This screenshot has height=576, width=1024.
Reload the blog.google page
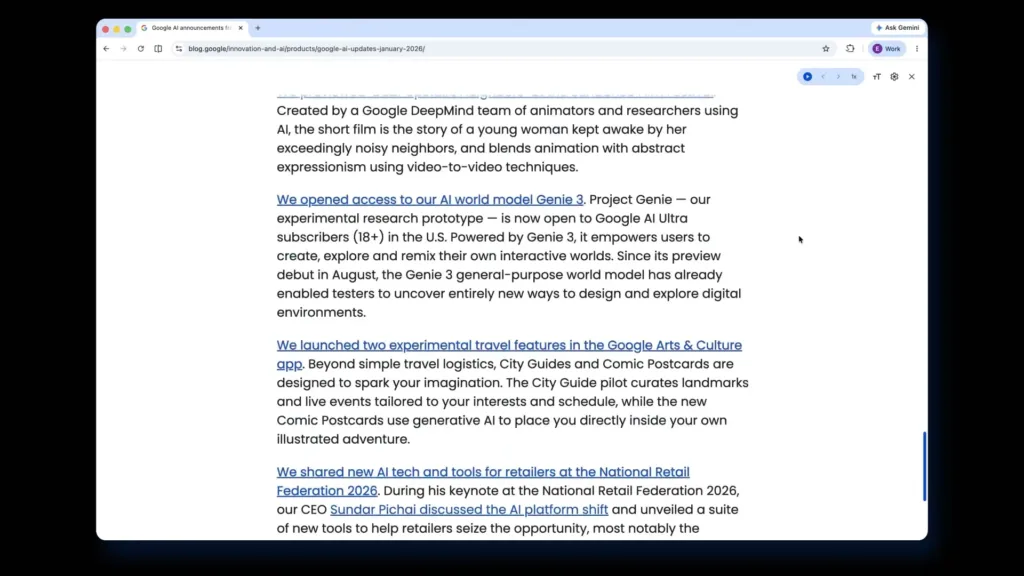pos(140,47)
